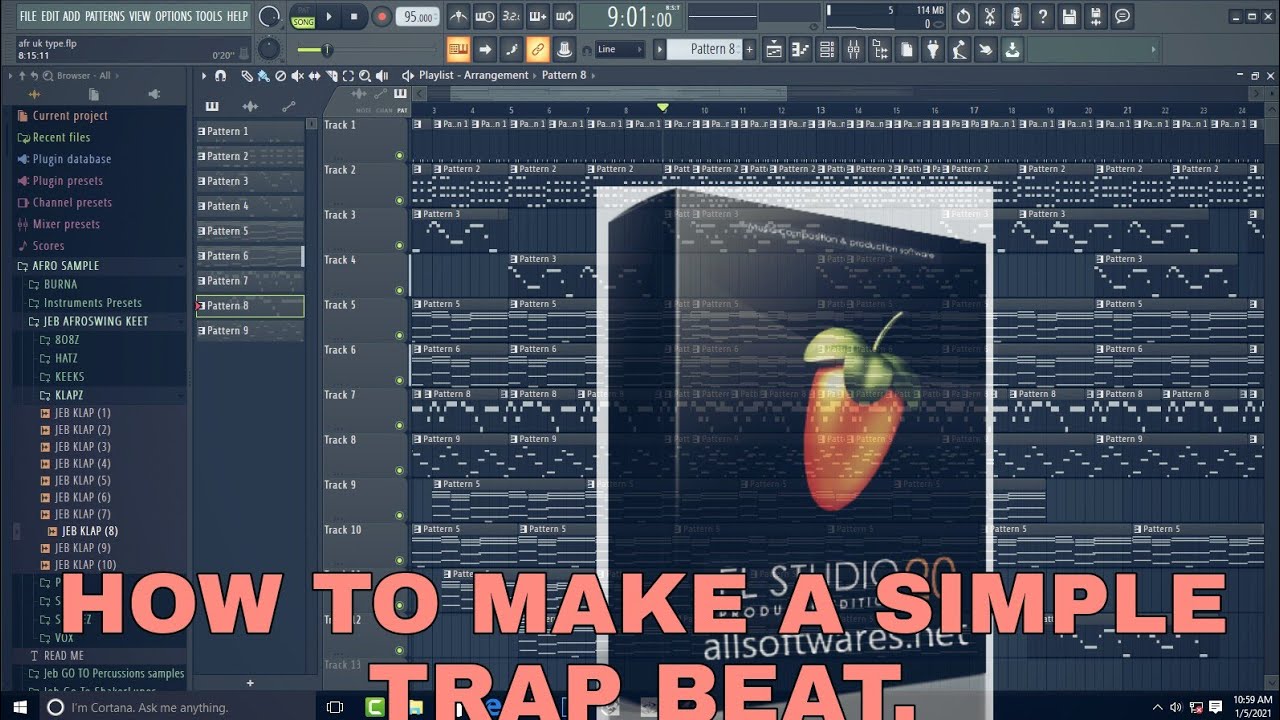The width and height of the screenshot is (1280, 720).
Task: Toggle playlist snap magnet
Action: 220,76
